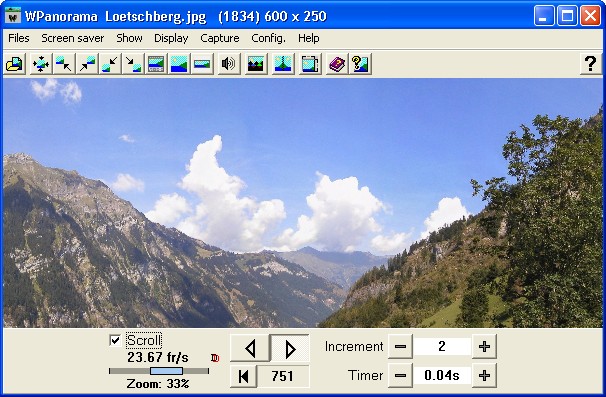Click the center image icon with four arrows

coord(41,64)
